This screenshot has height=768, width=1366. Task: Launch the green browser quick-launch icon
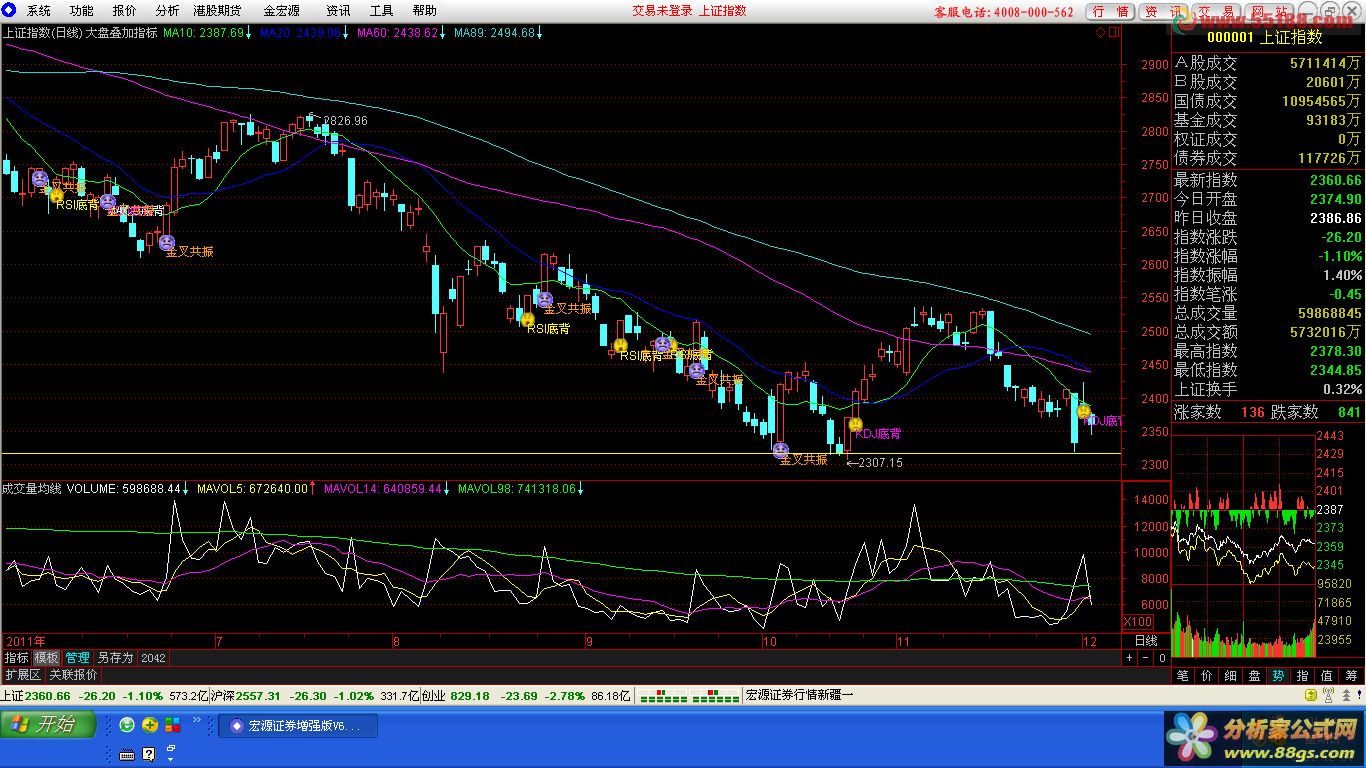[x=127, y=725]
